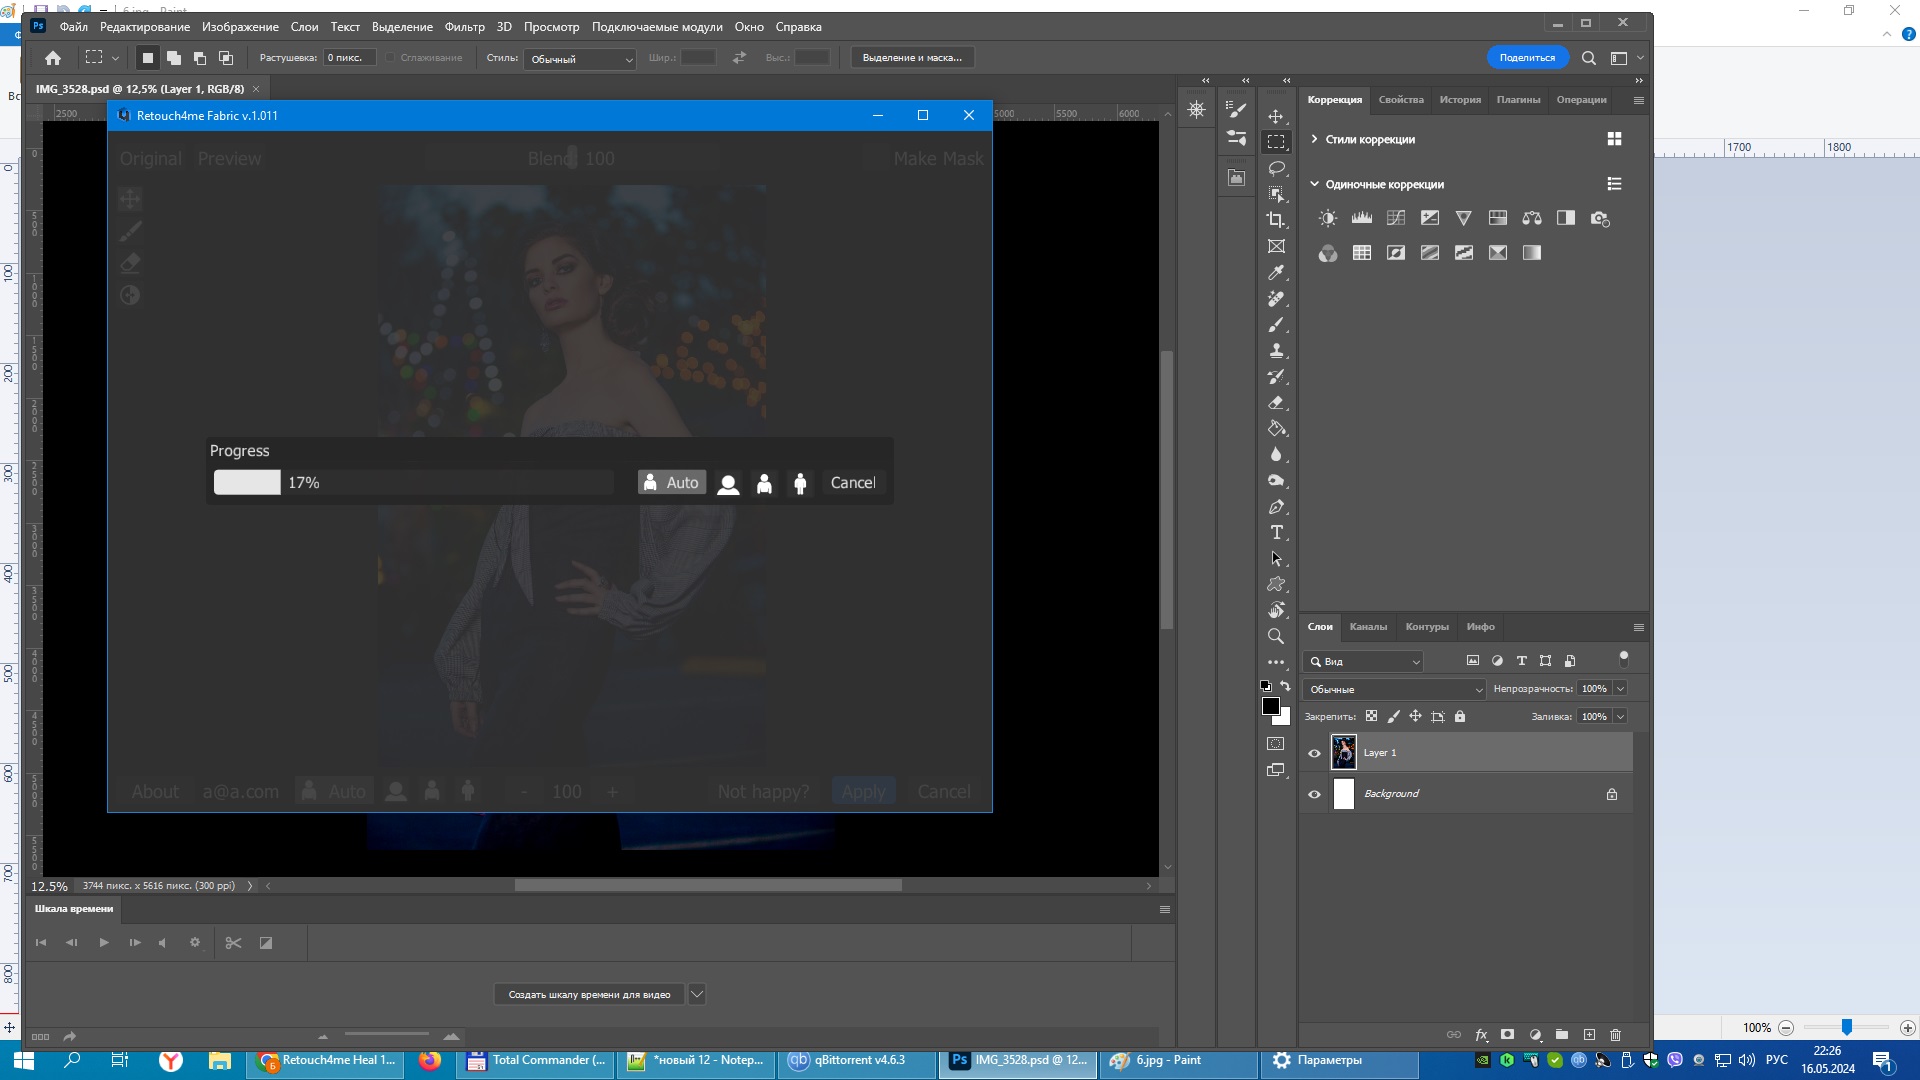Viewport: 1920px width, 1080px height.
Task: Hide Layer 1 visibility eye
Action: pos(1314,753)
